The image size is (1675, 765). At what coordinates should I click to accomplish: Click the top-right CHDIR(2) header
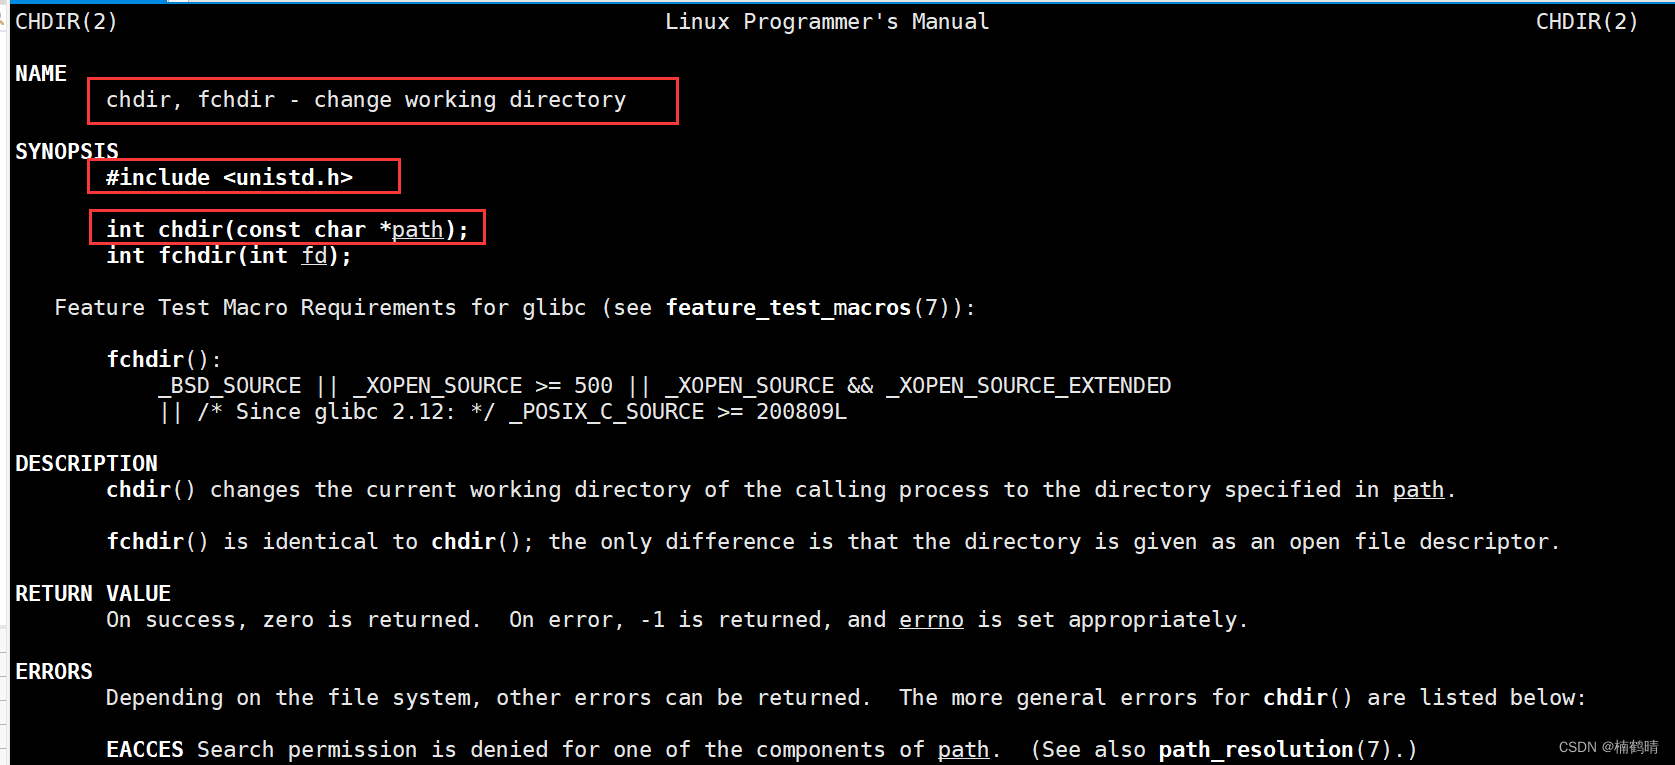pyautogui.click(x=1587, y=22)
